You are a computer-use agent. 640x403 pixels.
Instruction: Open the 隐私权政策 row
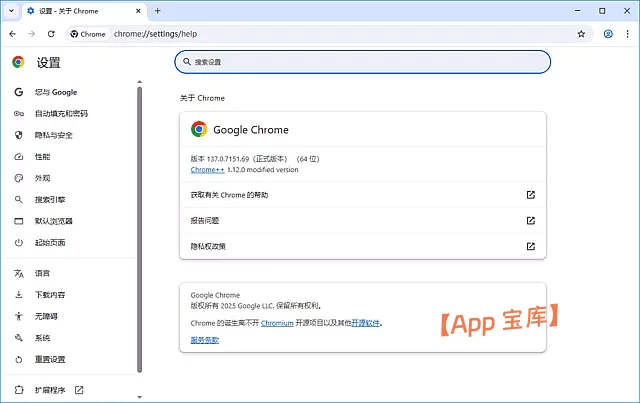pyautogui.click(x=363, y=246)
